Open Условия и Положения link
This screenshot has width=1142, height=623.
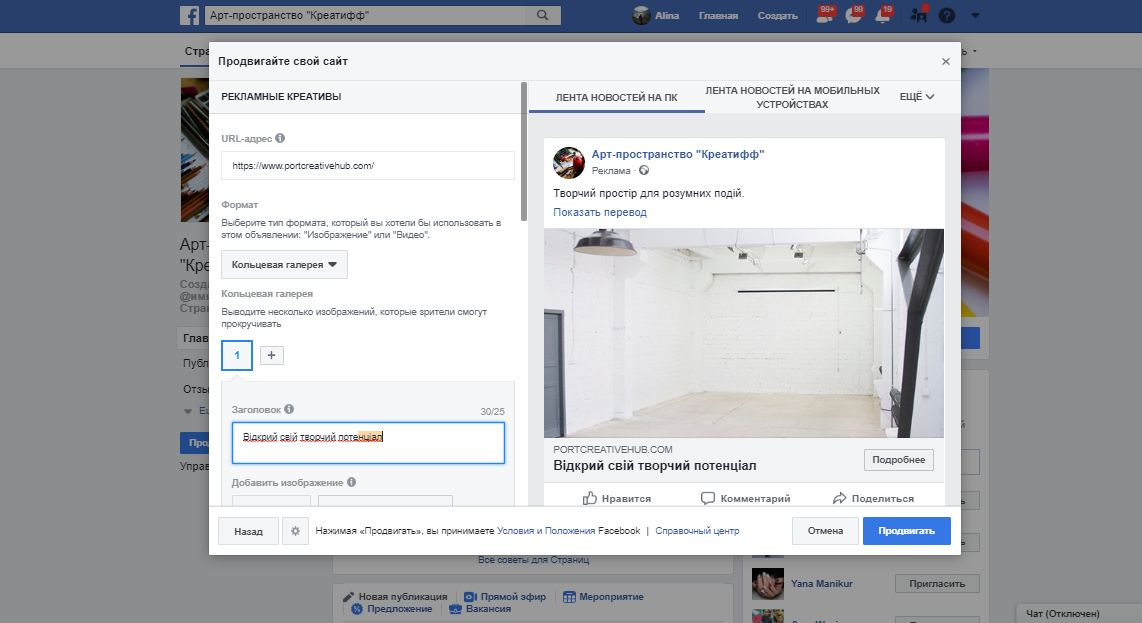(546, 530)
